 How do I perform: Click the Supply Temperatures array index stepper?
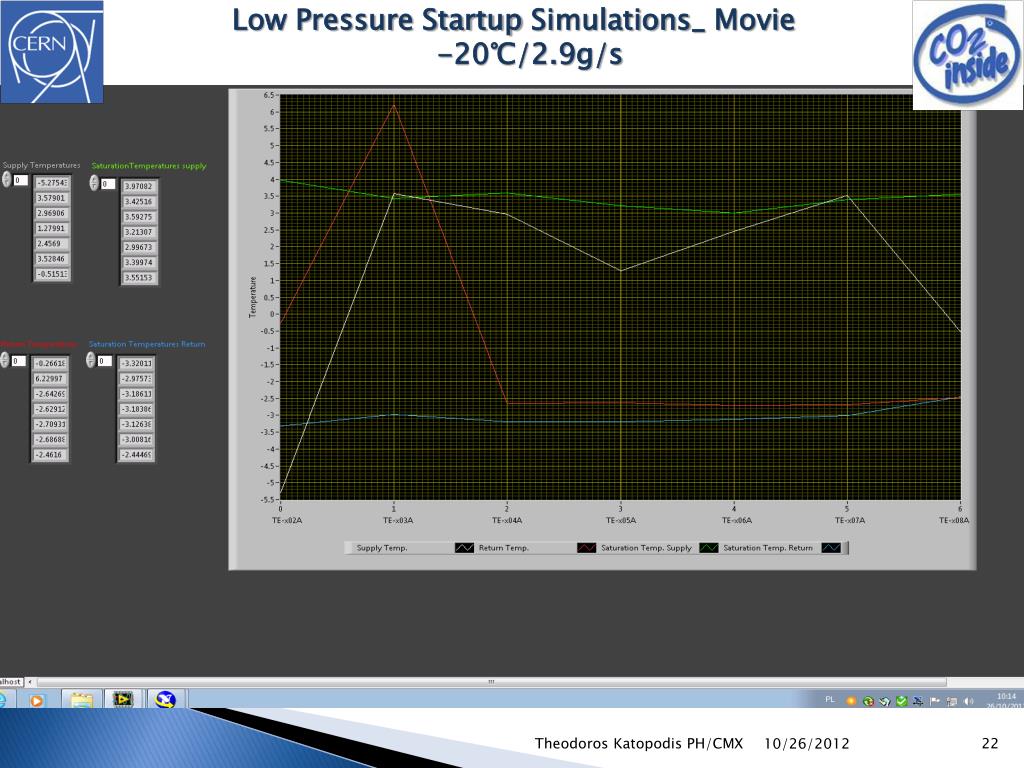[x=6, y=180]
